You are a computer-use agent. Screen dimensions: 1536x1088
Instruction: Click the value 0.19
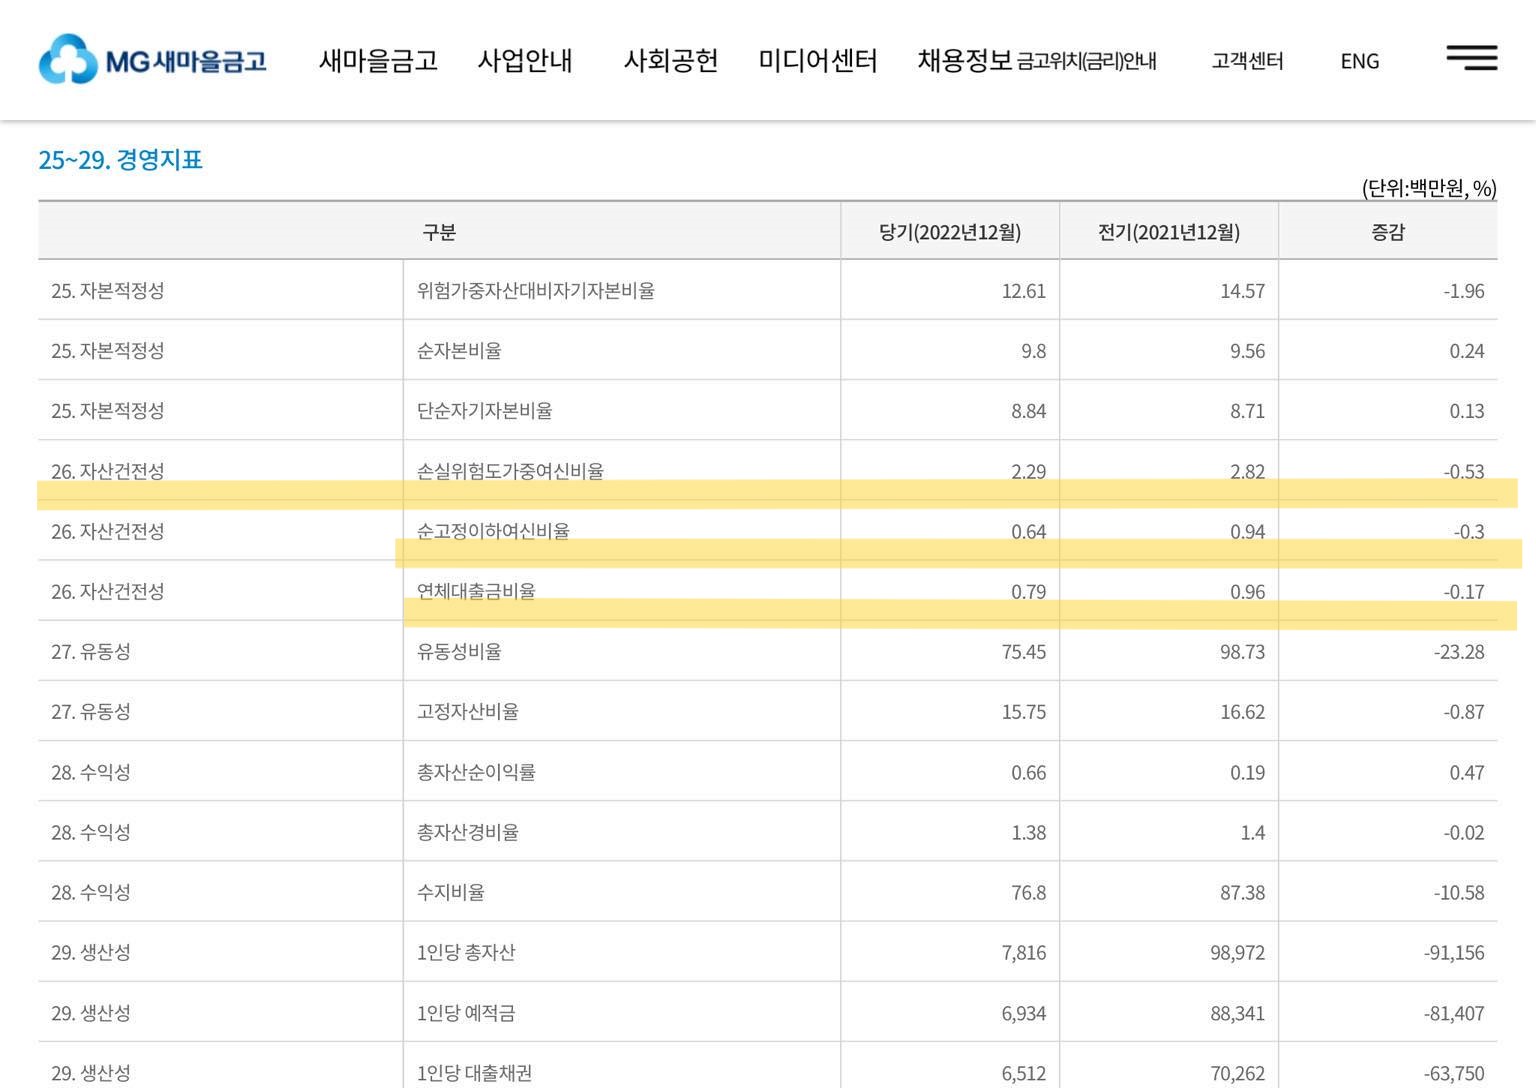tap(1247, 772)
